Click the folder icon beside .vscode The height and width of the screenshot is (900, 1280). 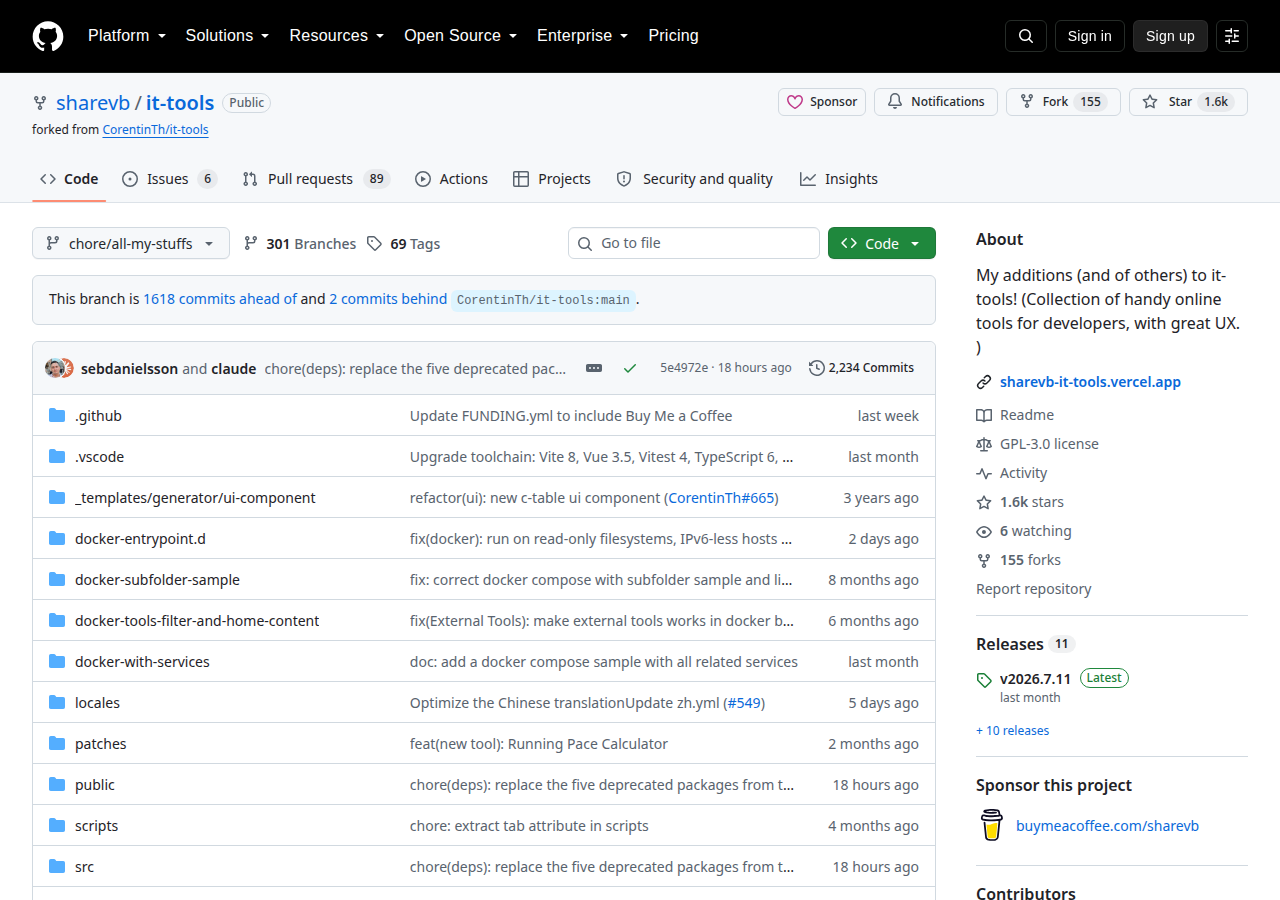point(57,457)
